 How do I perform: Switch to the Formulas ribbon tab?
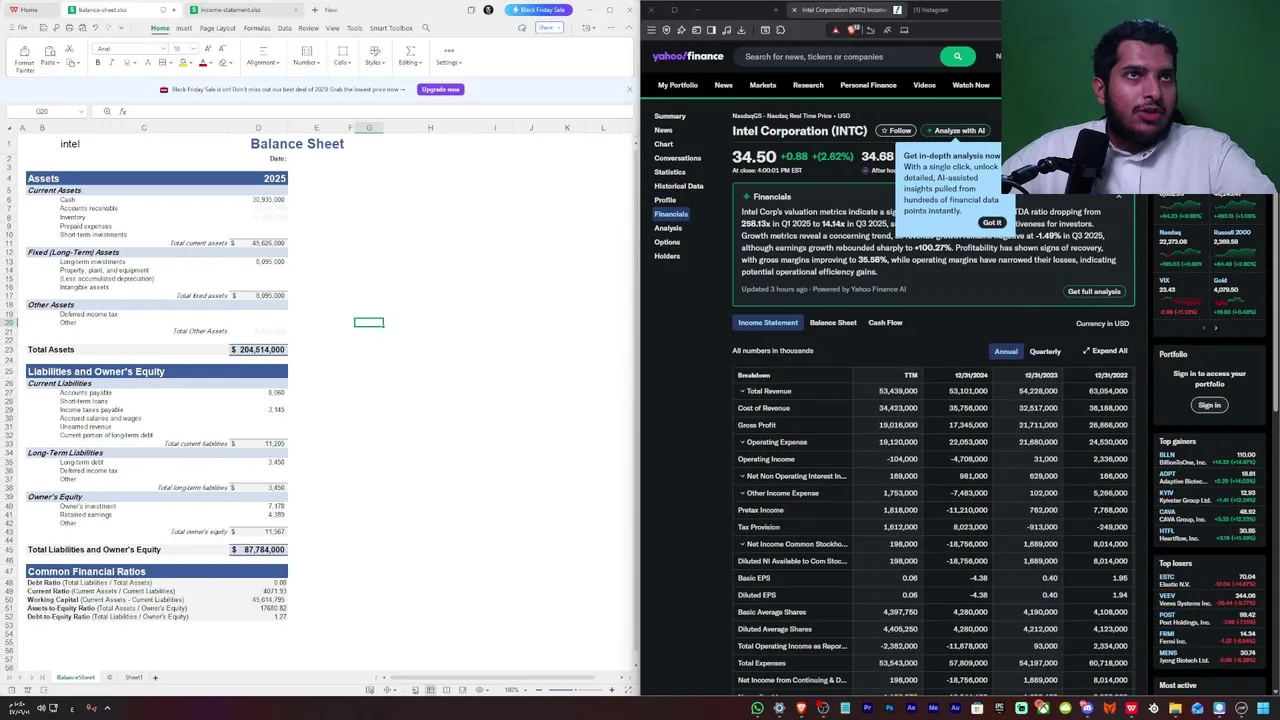click(x=257, y=28)
